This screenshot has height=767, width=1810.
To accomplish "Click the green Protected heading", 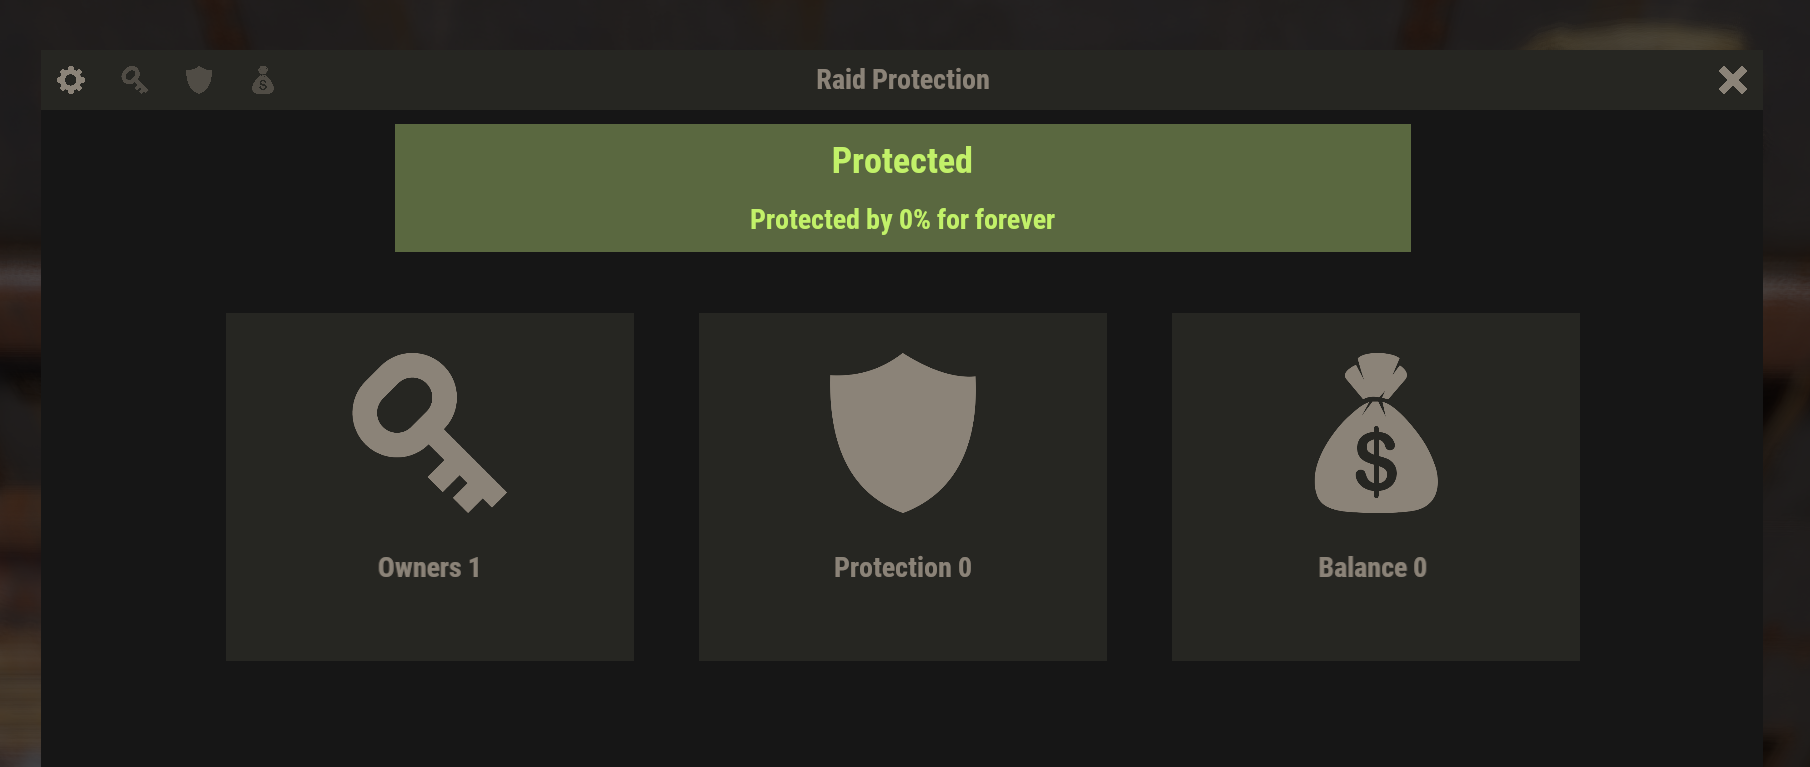I will 902,161.
